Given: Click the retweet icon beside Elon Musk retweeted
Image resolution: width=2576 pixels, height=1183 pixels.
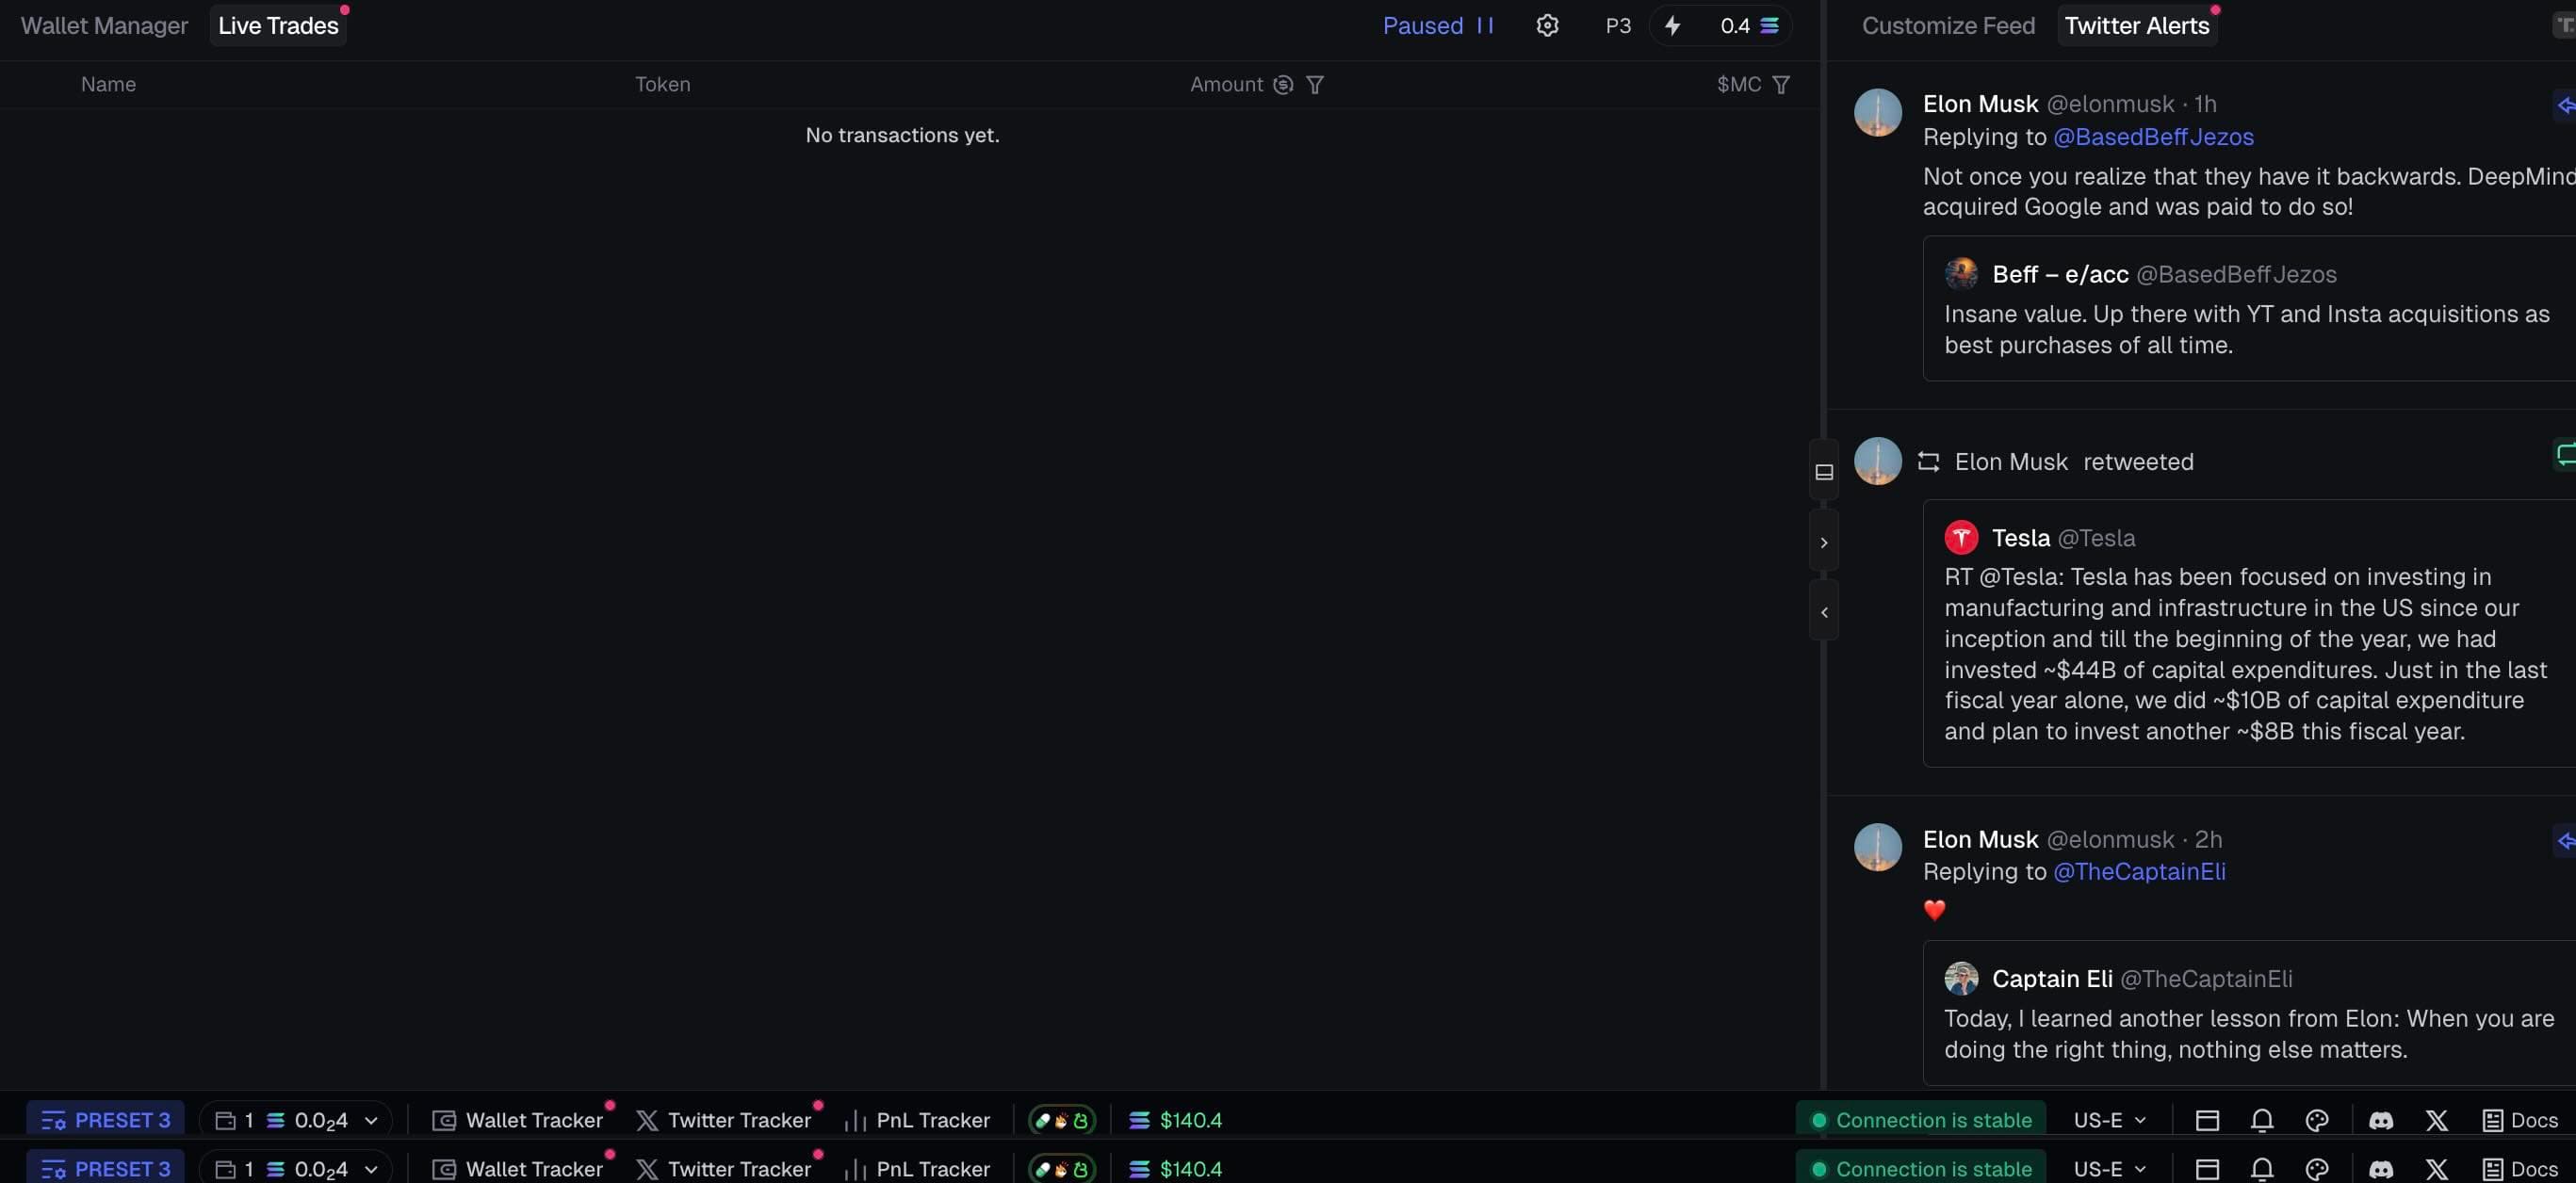Looking at the screenshot, I should 1929,462.
